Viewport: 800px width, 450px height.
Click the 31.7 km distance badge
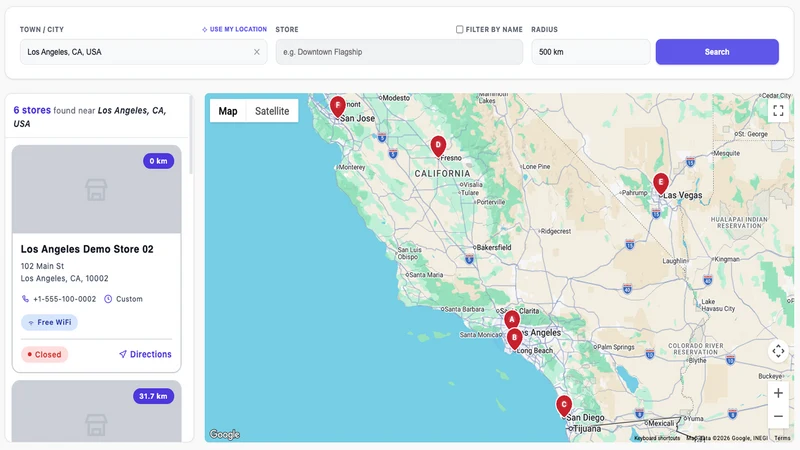tap(153, 396)
